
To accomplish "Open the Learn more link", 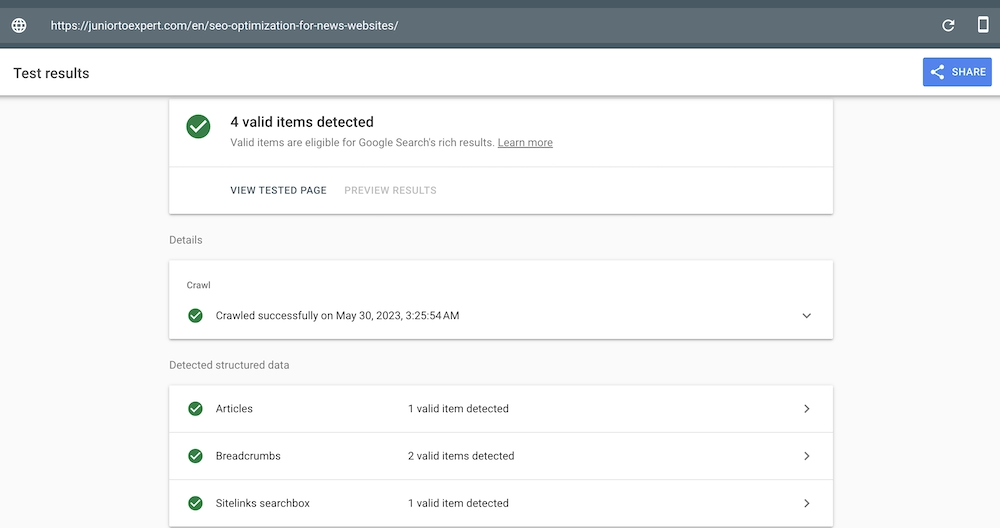I will click(525, 143).
